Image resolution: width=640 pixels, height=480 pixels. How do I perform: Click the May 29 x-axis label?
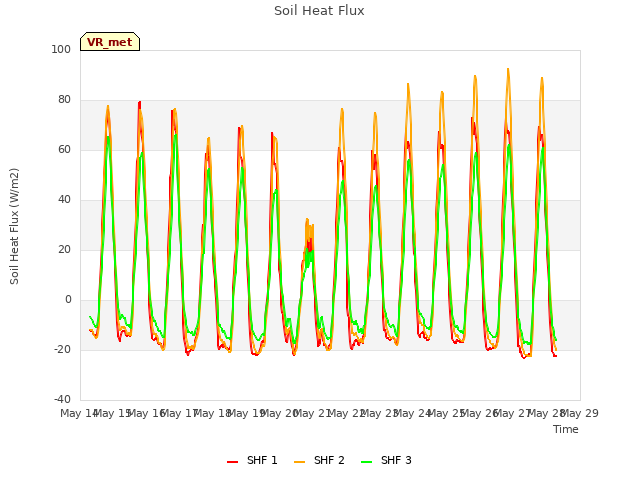click(x=580, y=413)
